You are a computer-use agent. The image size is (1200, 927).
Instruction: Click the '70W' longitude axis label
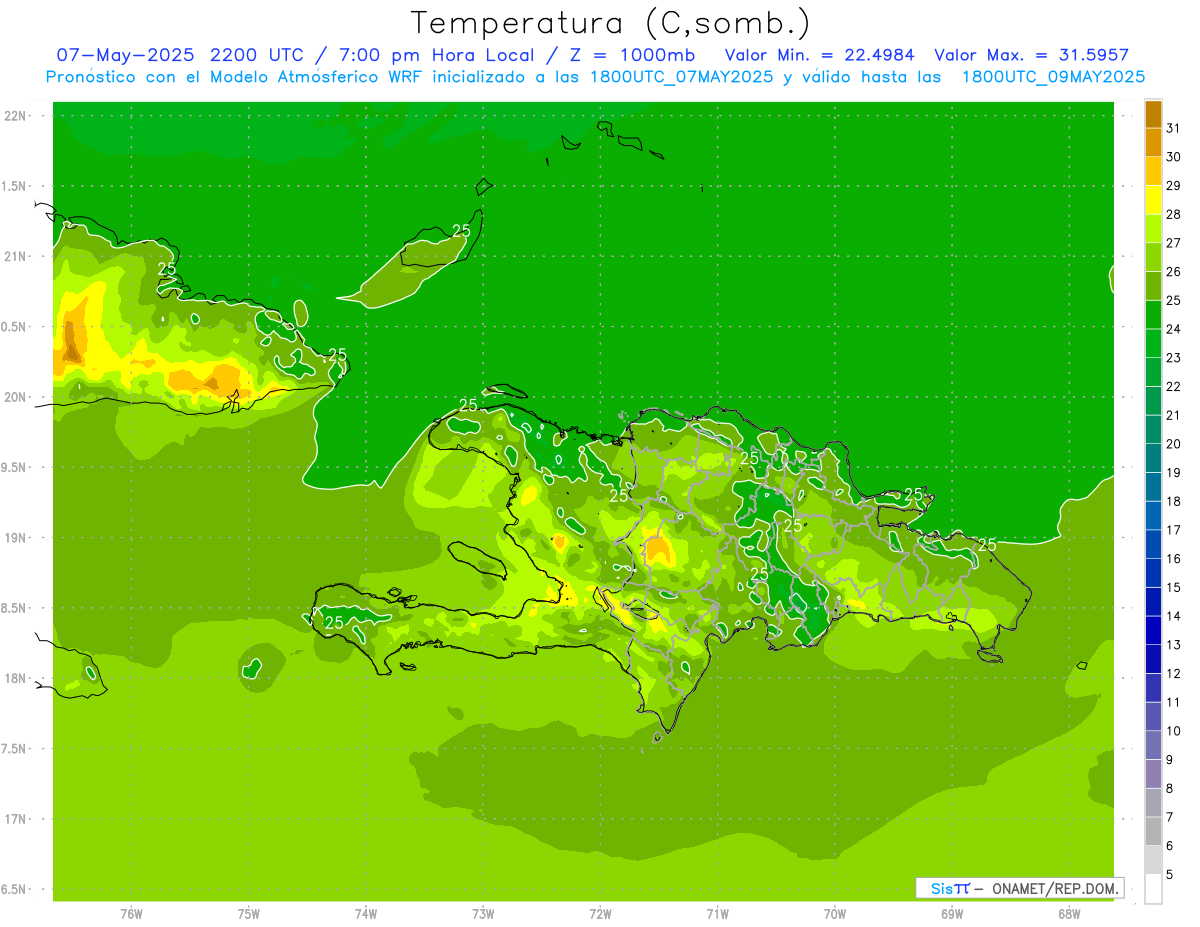835,913
